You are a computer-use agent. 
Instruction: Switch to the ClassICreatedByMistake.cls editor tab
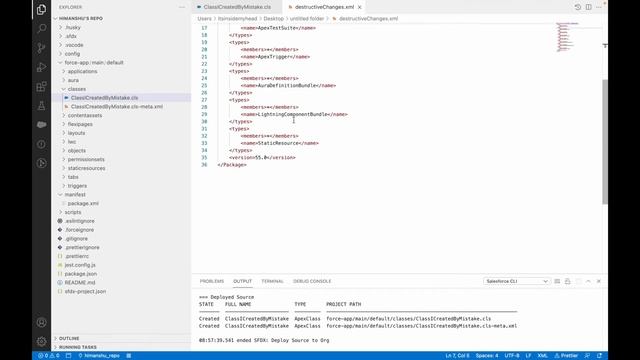coord(237,7)
